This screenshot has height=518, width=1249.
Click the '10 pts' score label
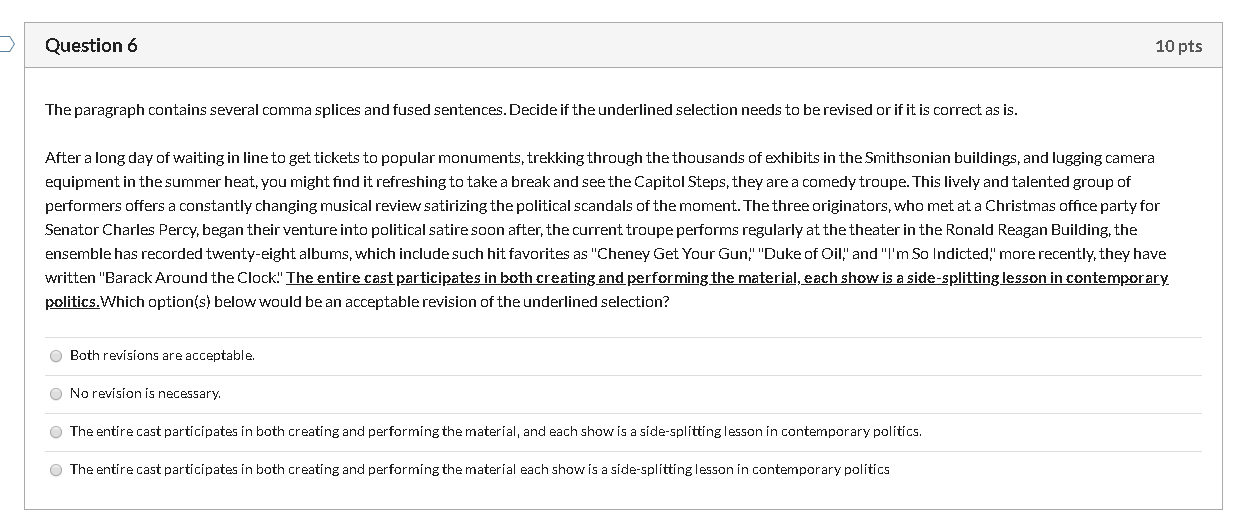(1178, 46)
